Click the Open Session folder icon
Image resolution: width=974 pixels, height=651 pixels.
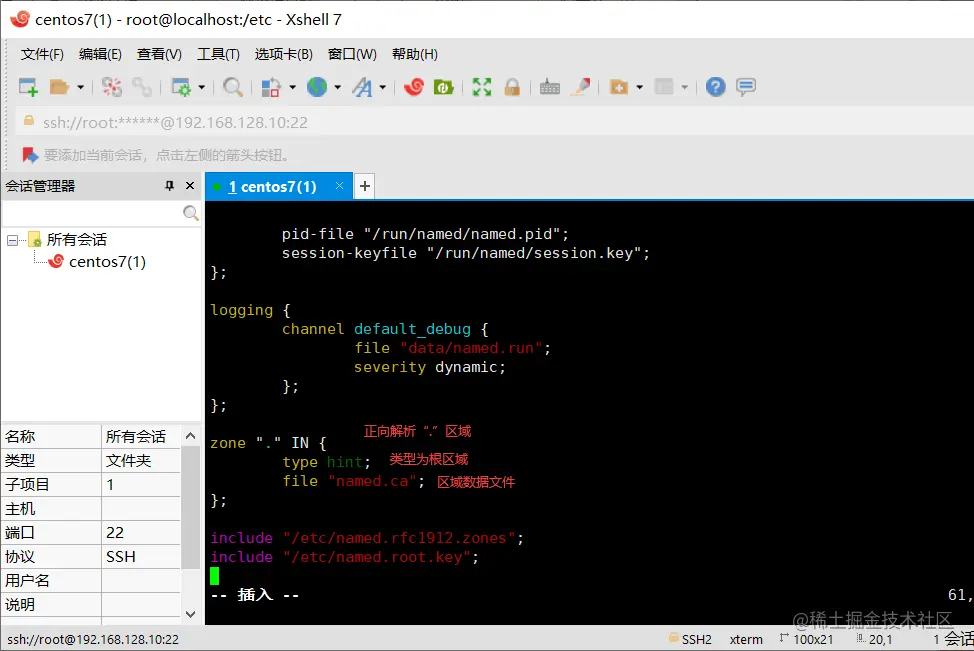[60, 87]
